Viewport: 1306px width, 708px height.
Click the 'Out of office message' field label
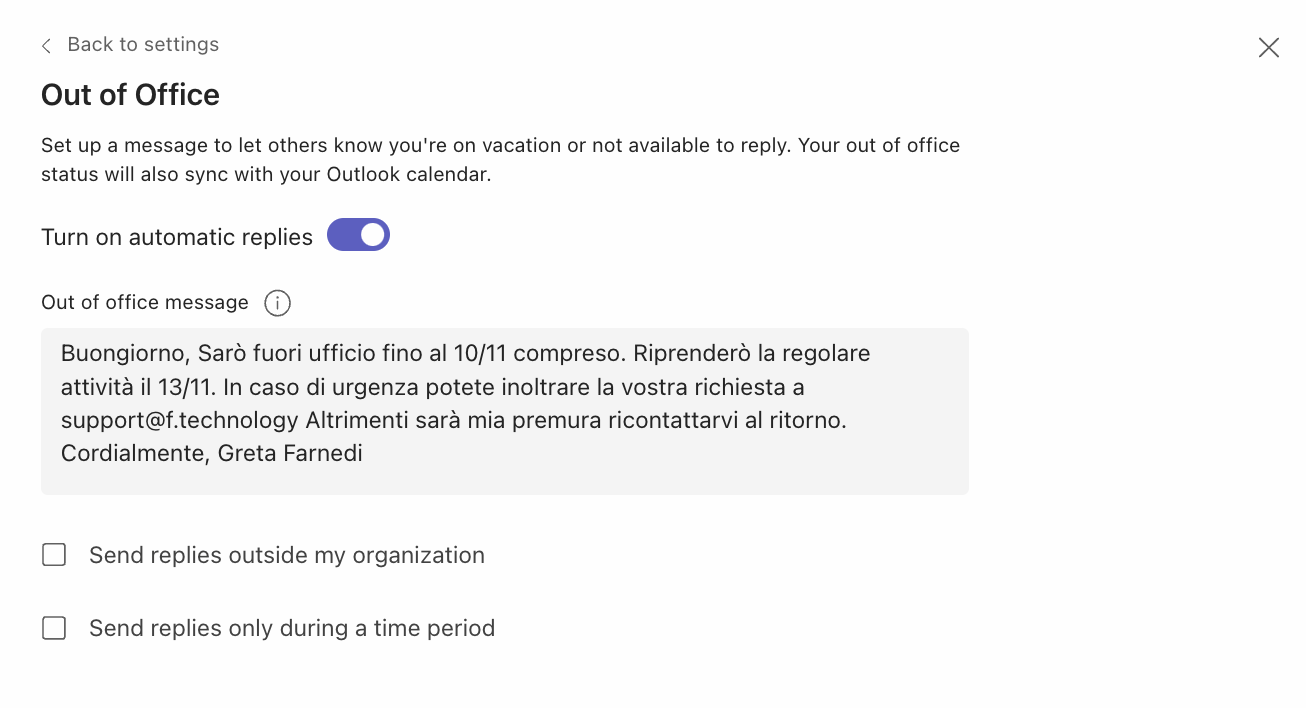coord(145,302)
